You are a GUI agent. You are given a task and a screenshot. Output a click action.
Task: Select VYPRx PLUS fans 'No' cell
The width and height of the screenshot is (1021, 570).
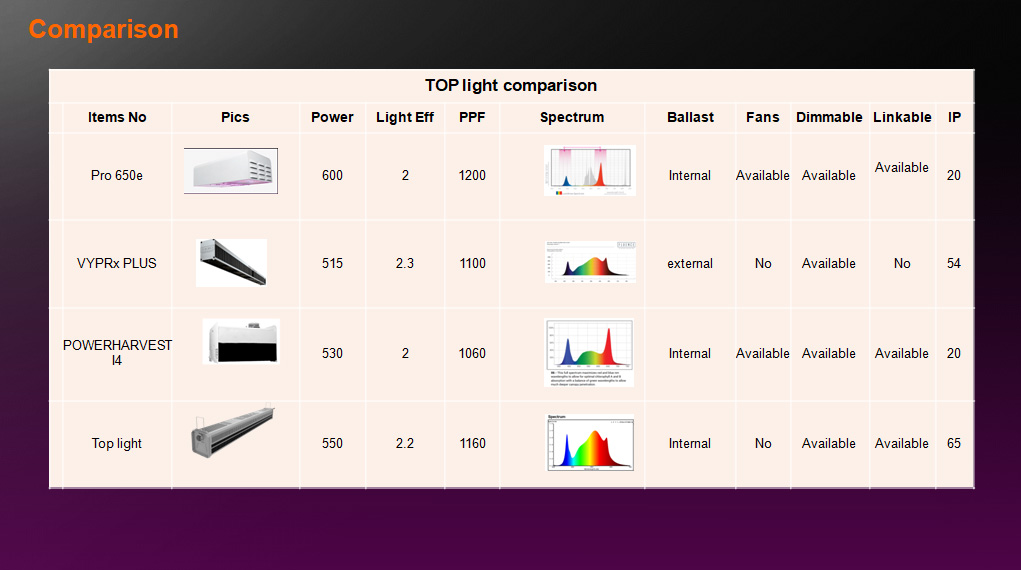coord(763,263)
